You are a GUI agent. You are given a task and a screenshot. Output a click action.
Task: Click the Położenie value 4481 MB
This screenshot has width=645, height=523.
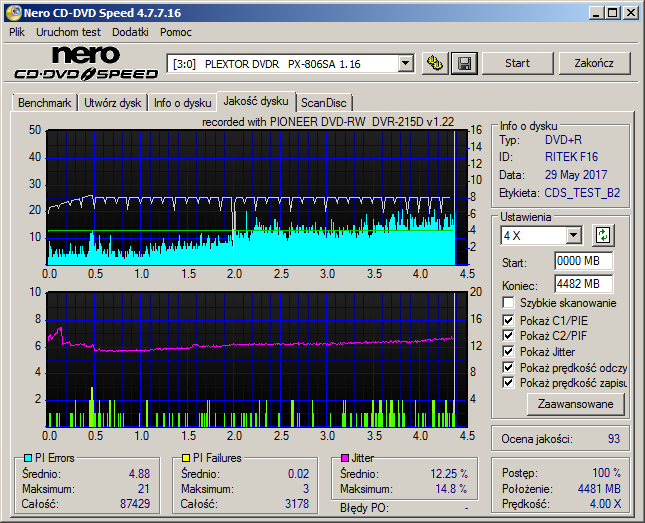coord(599,489)
